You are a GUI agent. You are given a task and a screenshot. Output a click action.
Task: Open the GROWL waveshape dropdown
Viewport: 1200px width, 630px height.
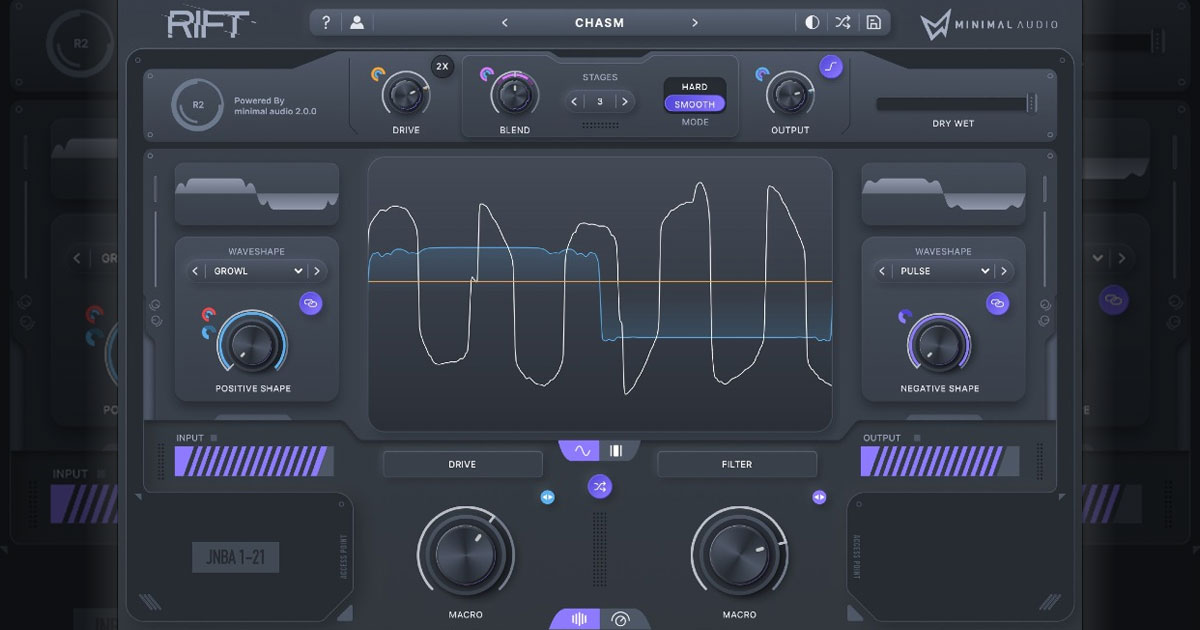[257, 271]
